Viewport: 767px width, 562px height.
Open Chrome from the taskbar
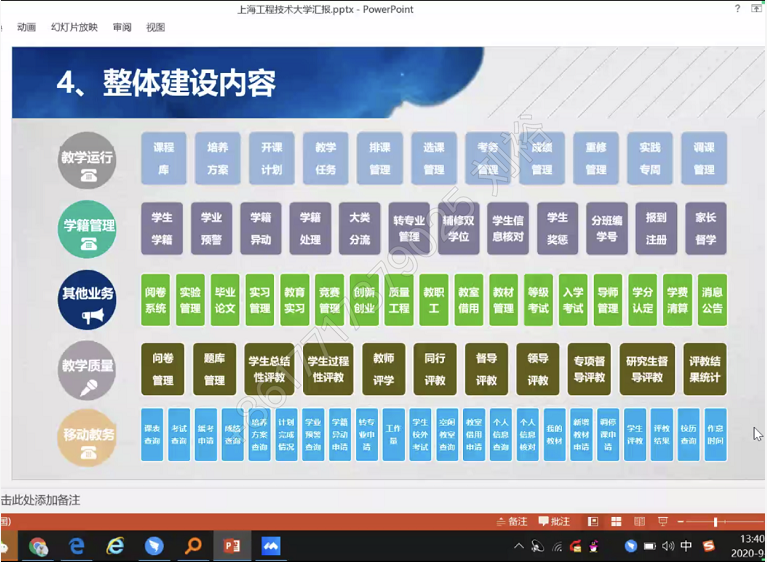(38, 546)
